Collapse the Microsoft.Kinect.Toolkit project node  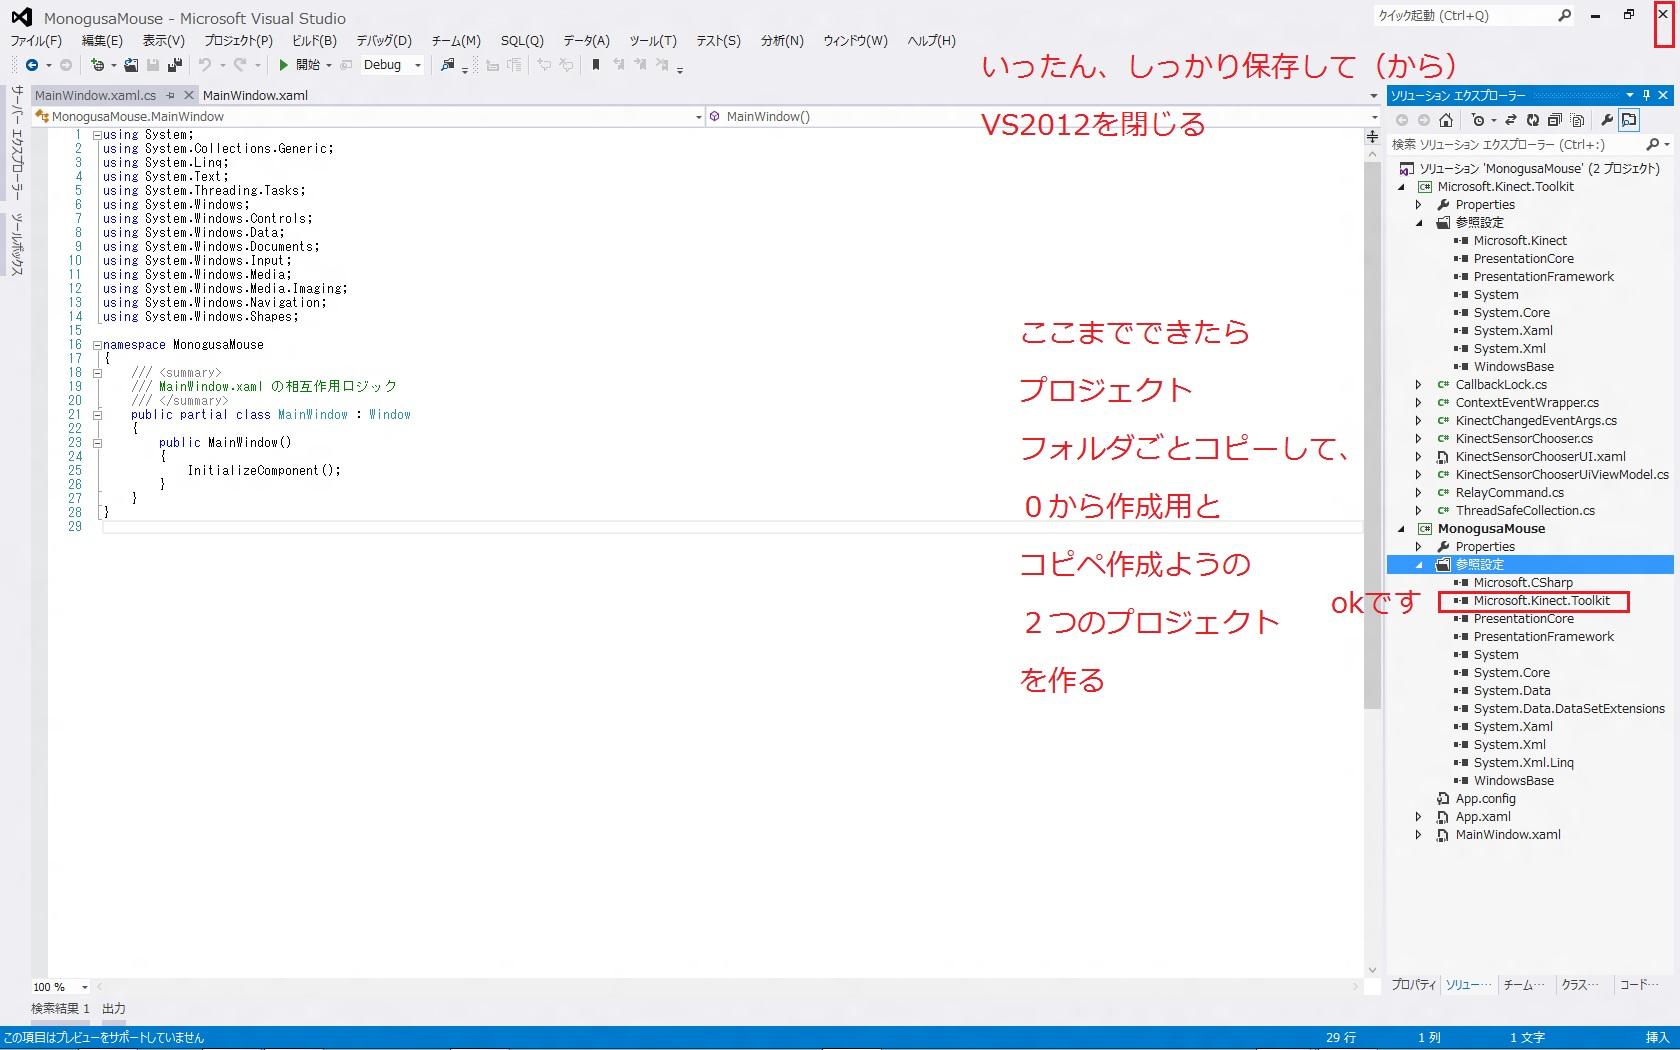coord(1401,187)
